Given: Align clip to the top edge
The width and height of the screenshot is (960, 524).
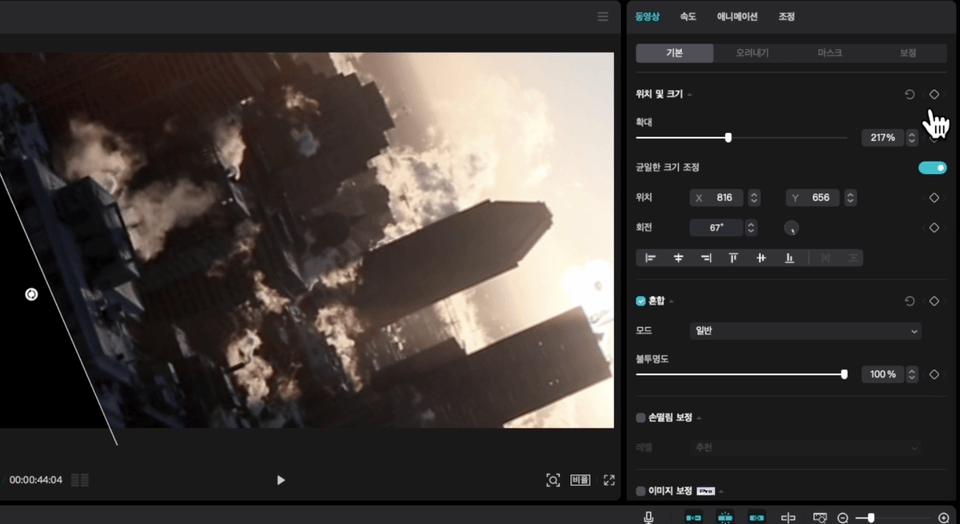Looking at the screenshot, I should (x=733, y=258).
